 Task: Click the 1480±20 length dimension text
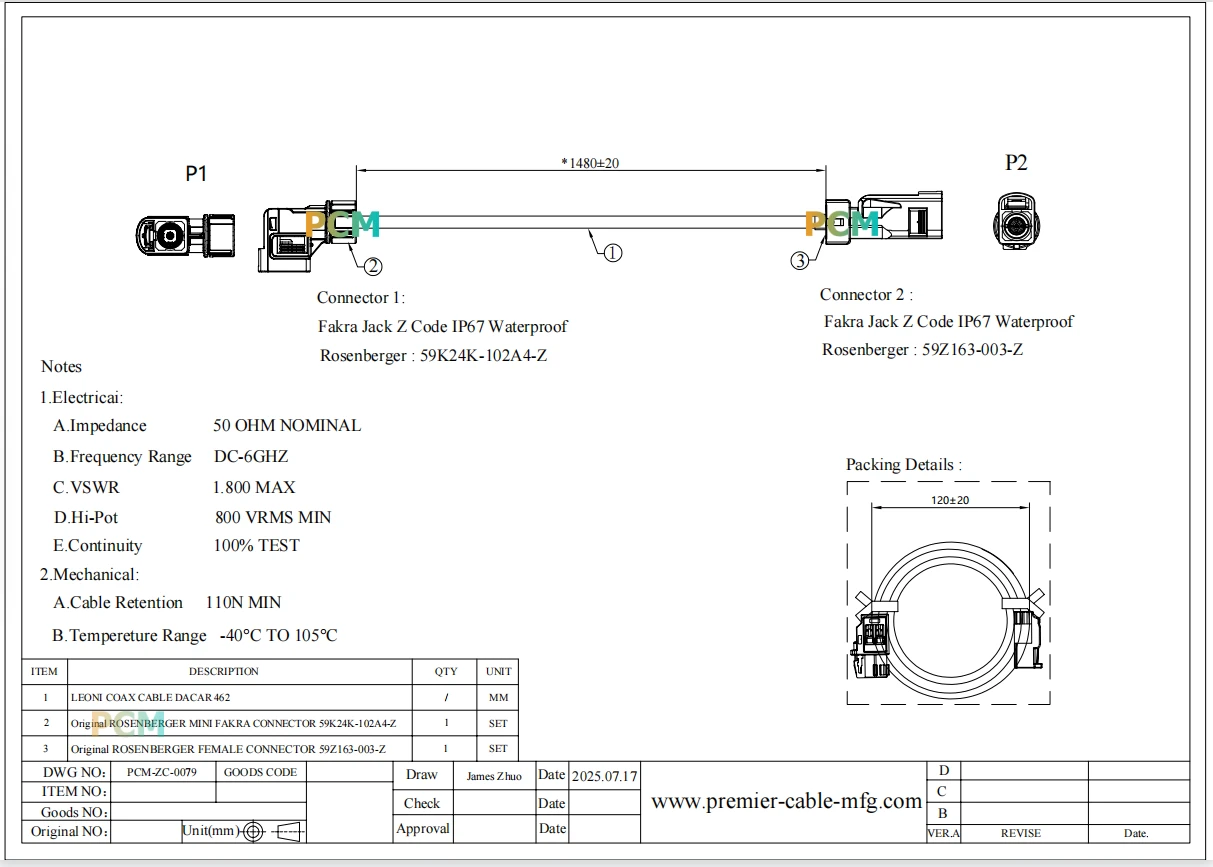(590, 163)
